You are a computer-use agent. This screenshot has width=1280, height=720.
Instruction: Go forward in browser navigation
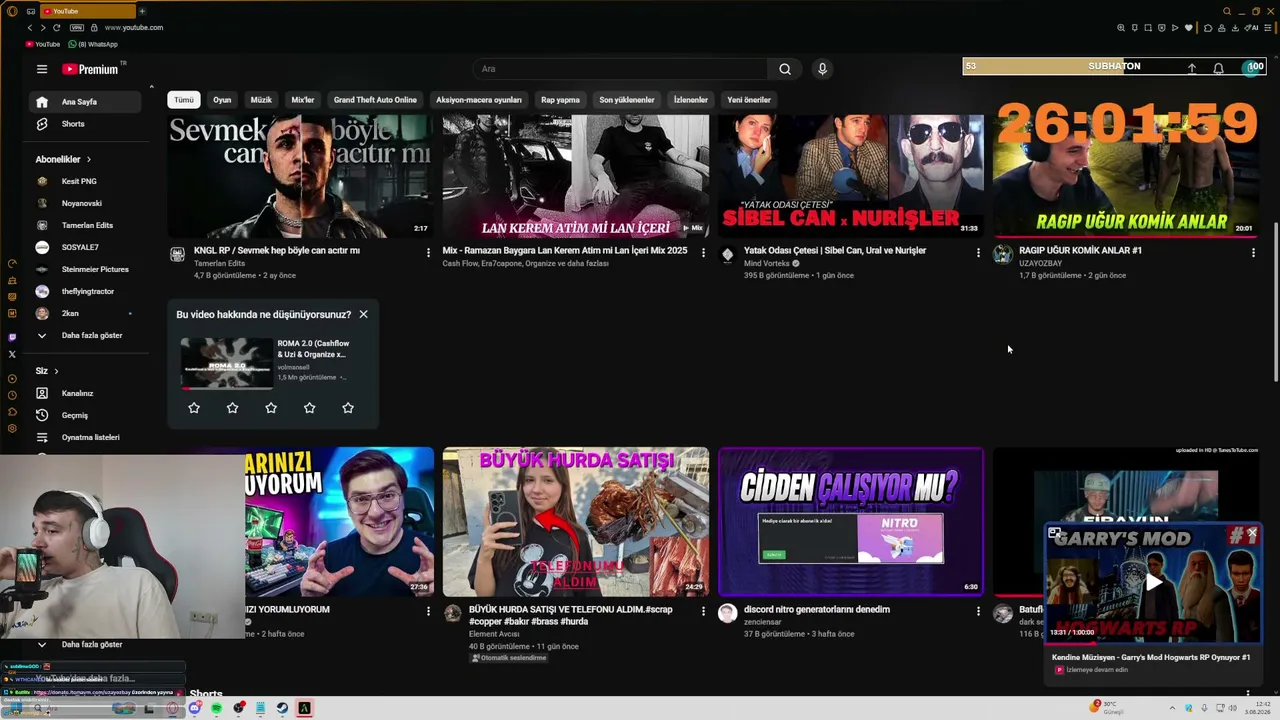point(43,28)
